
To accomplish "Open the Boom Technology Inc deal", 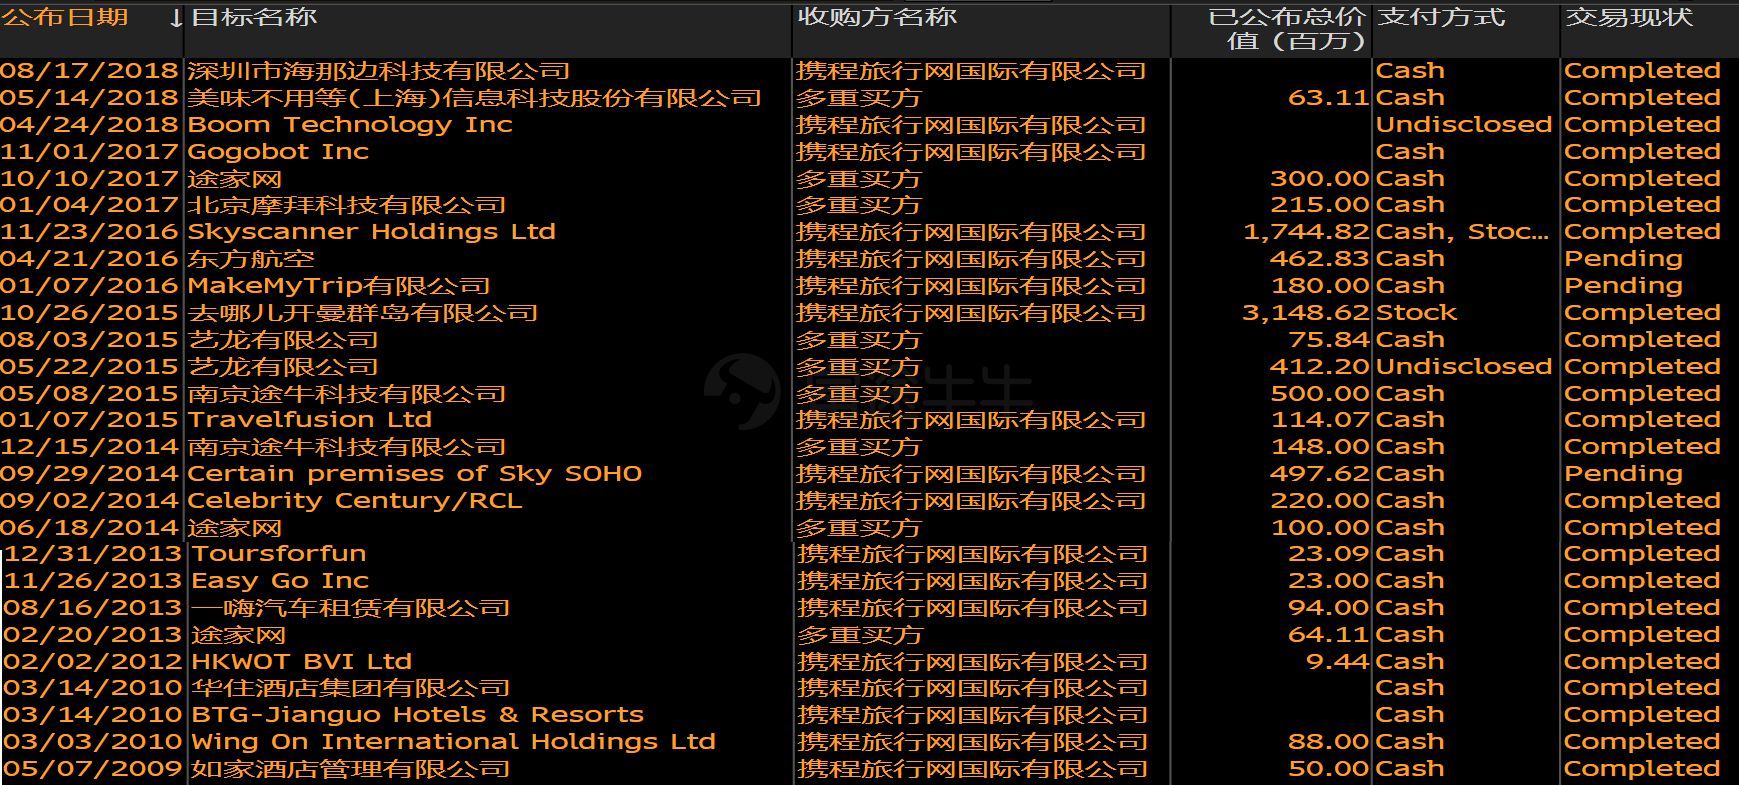I will pyautogui.click(x=350, y=125).
